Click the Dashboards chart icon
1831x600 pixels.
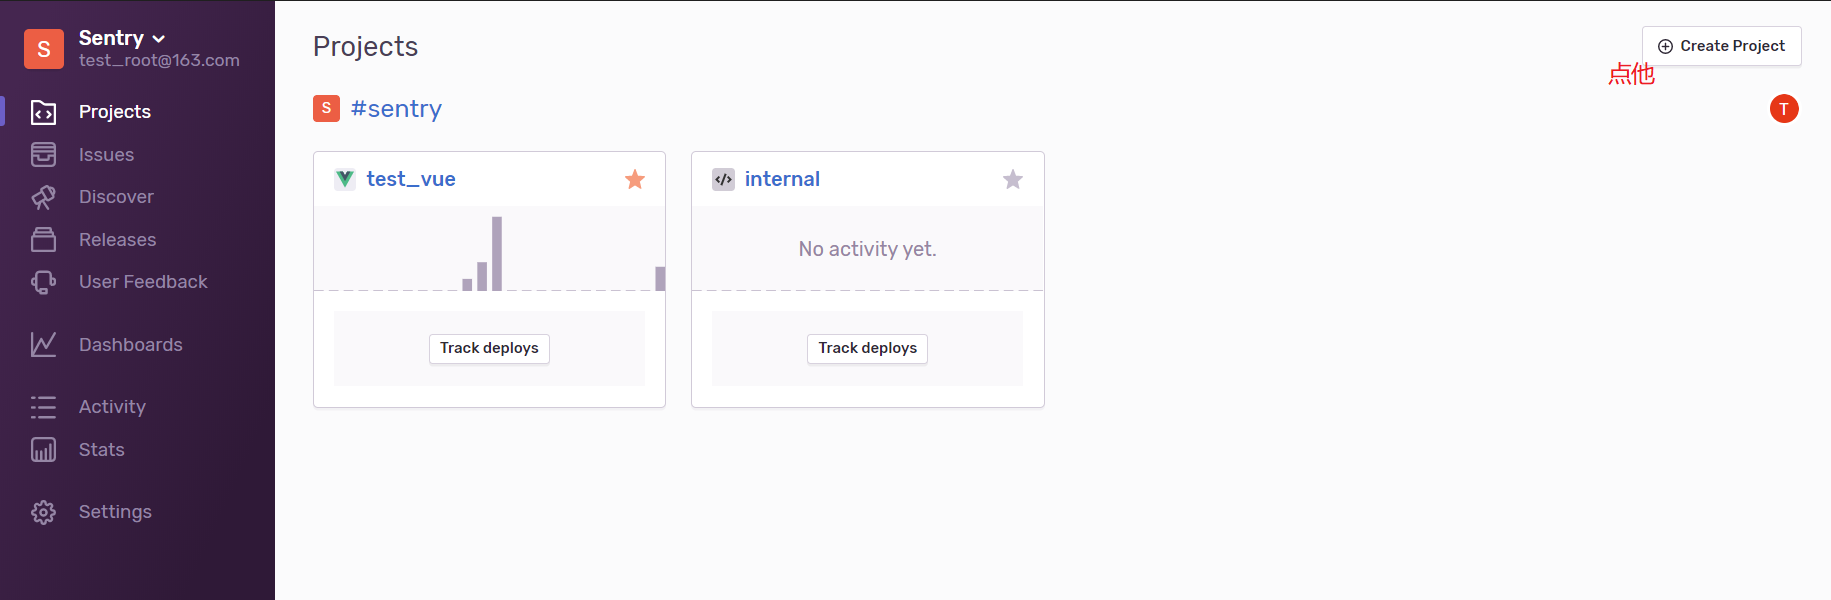[x=43, y=344]
